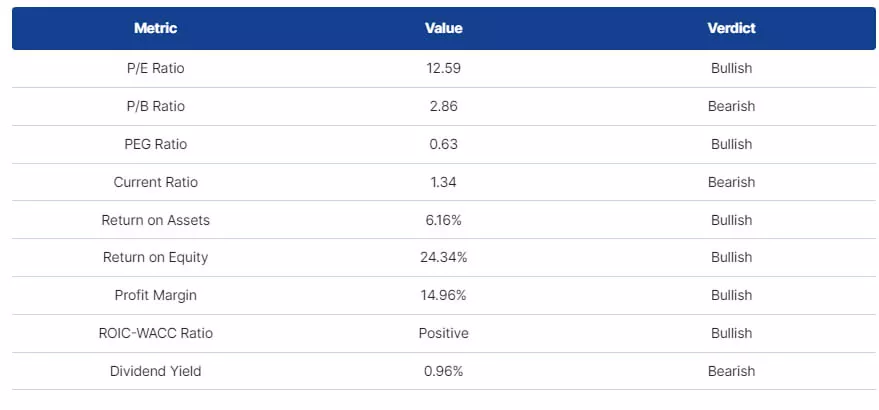Screen dimensions: 879x410
Task: Click the 24.34% value cell
Action: click(x=443, y=257)
